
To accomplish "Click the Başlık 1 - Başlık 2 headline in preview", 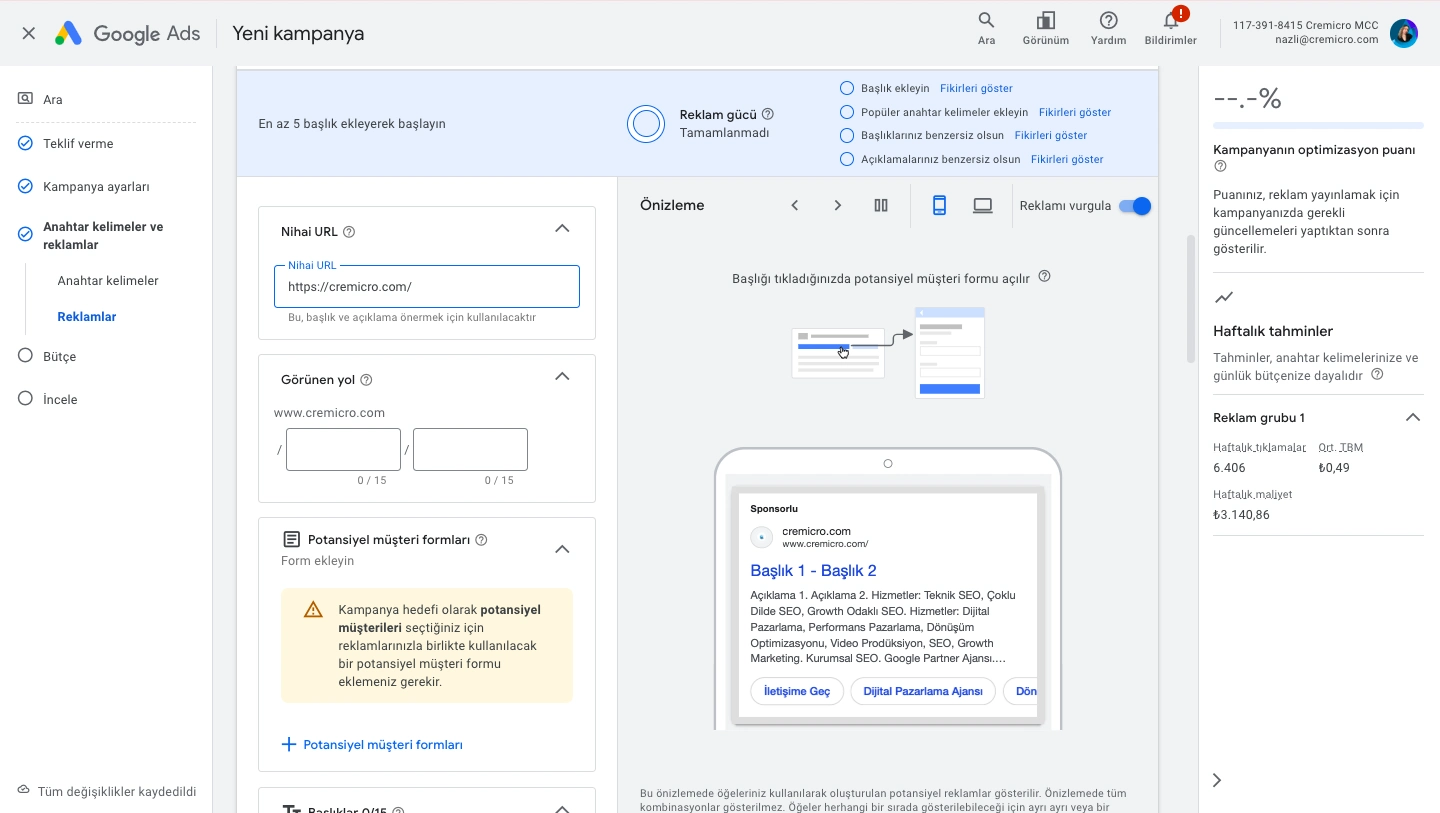I will 813,571.
